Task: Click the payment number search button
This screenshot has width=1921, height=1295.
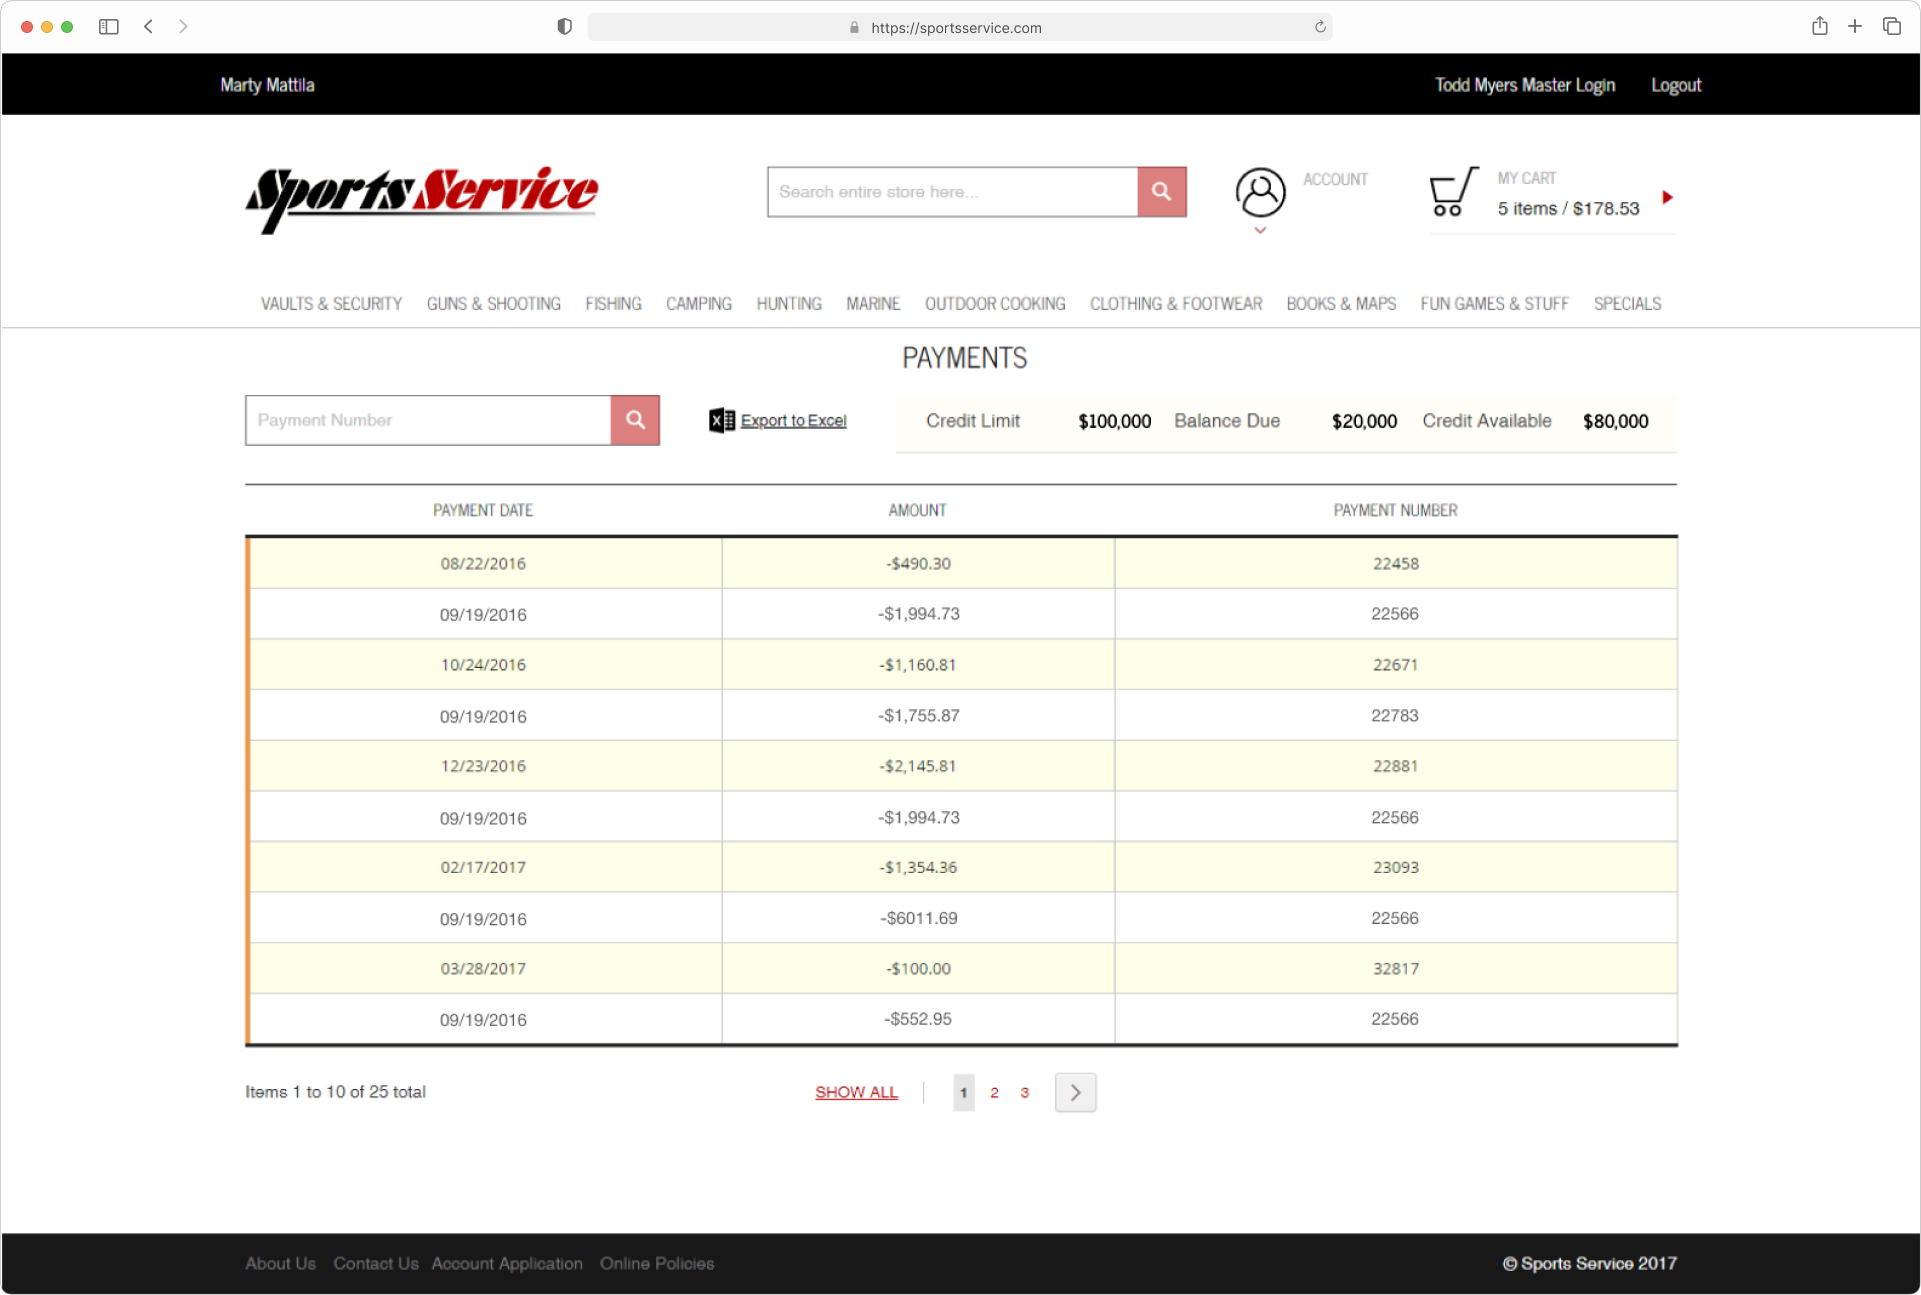Action: (635, 420)
